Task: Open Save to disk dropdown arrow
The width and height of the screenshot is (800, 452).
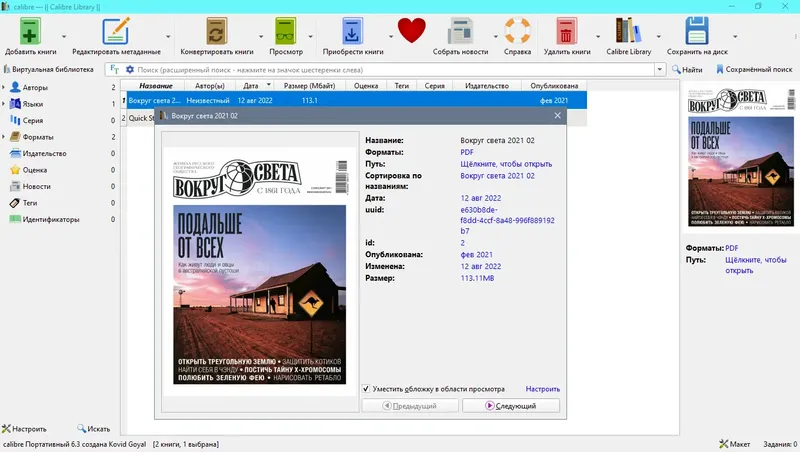Action: click(735, 37)
